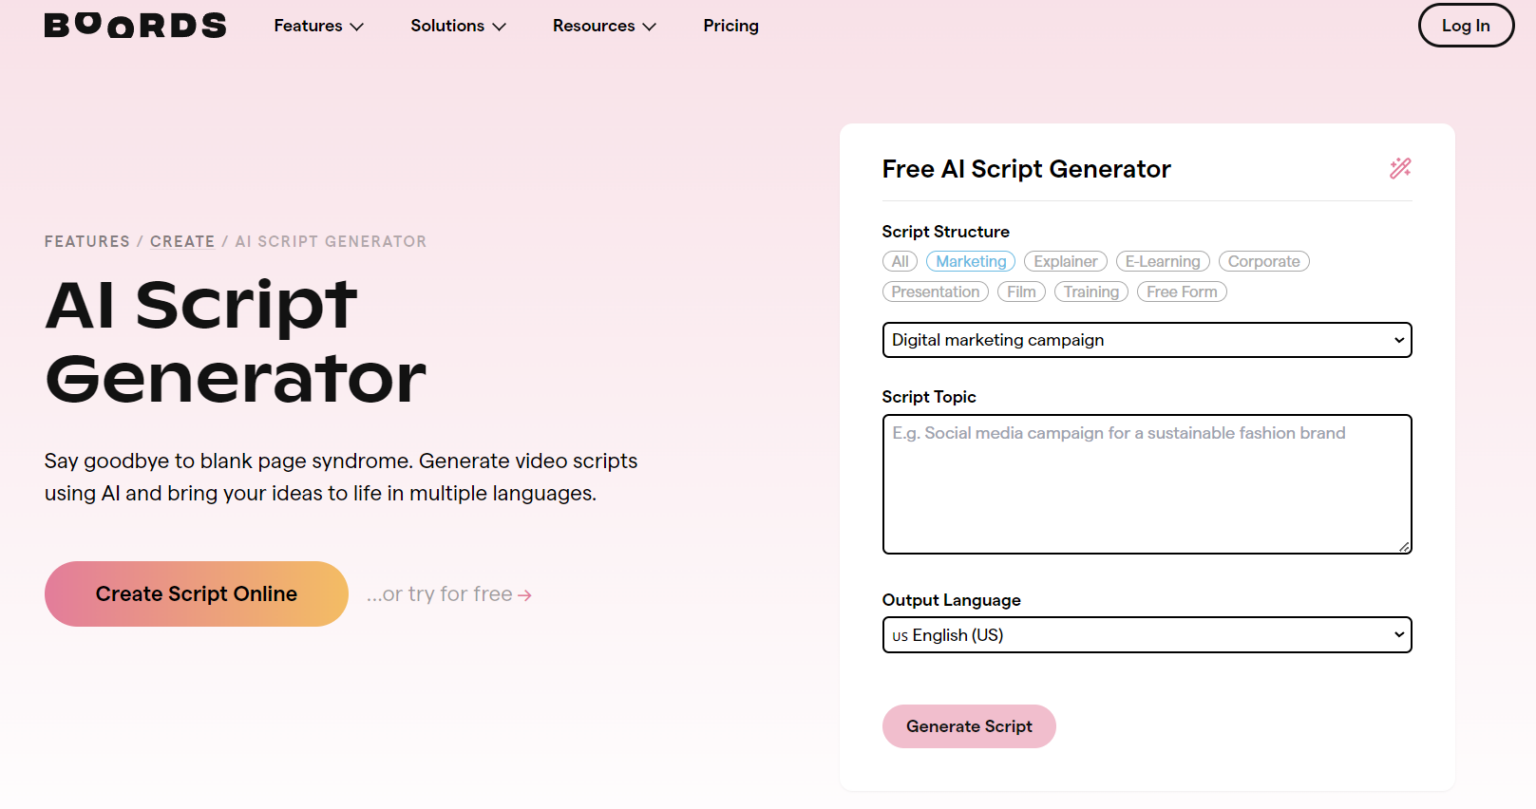Click the US flag in the language selector

(x=899, y=635)
